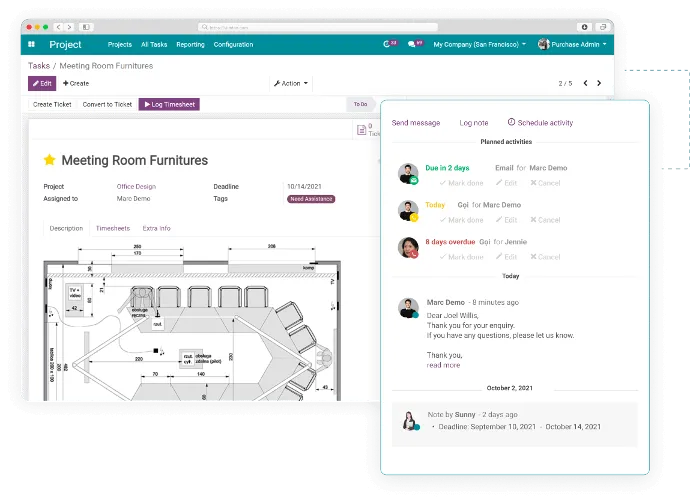Toggle the yellow priority star
690x500 pixels.
coord(49,160)
